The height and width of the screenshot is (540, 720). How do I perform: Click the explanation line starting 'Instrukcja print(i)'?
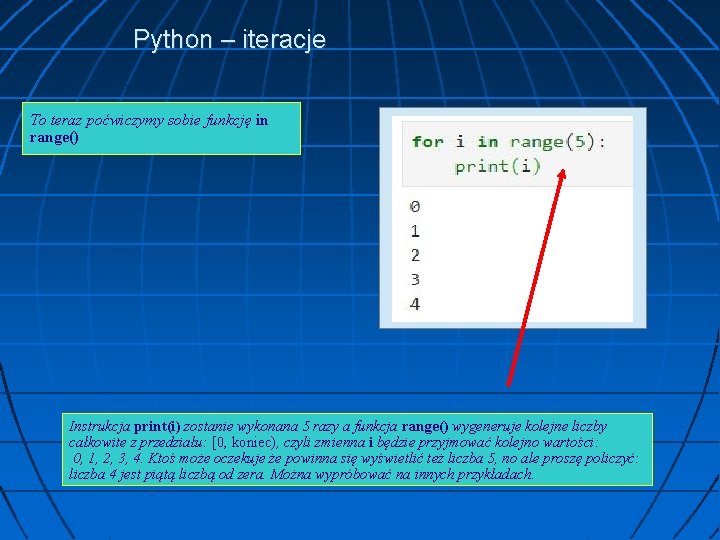click(x=338, y=427)
